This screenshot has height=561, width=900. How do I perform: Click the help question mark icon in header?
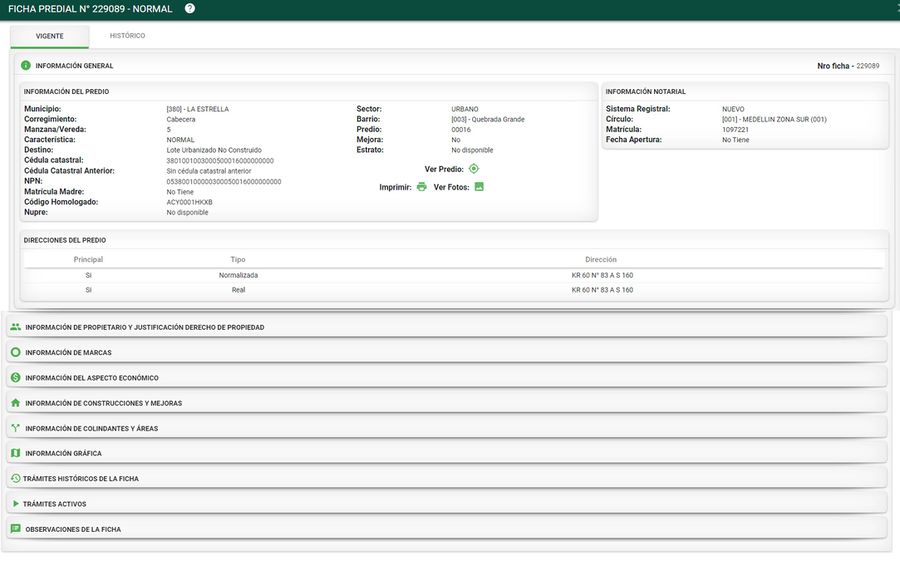pos(190,9)
